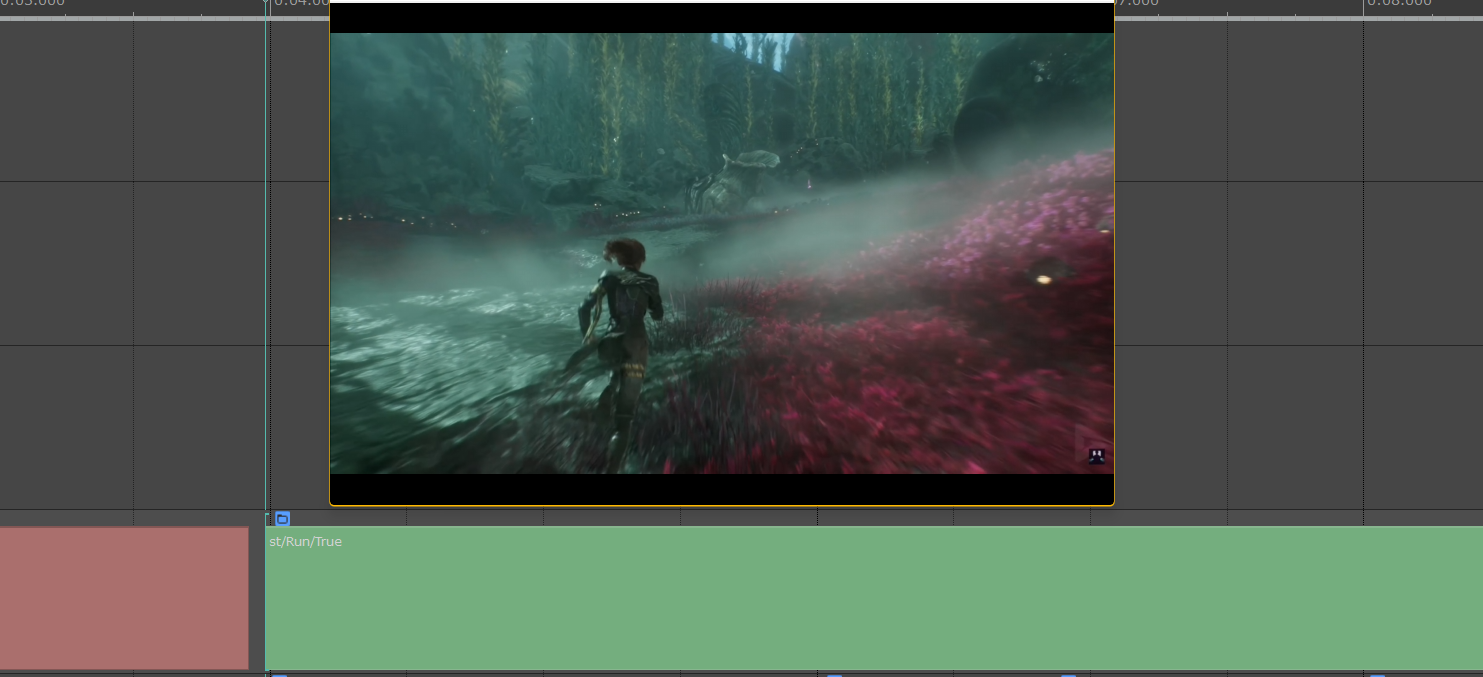Screen dimensions: 1483x677
Task: Click the 0:08.000 timestamp on the ruler
Action: point(1399,3)
